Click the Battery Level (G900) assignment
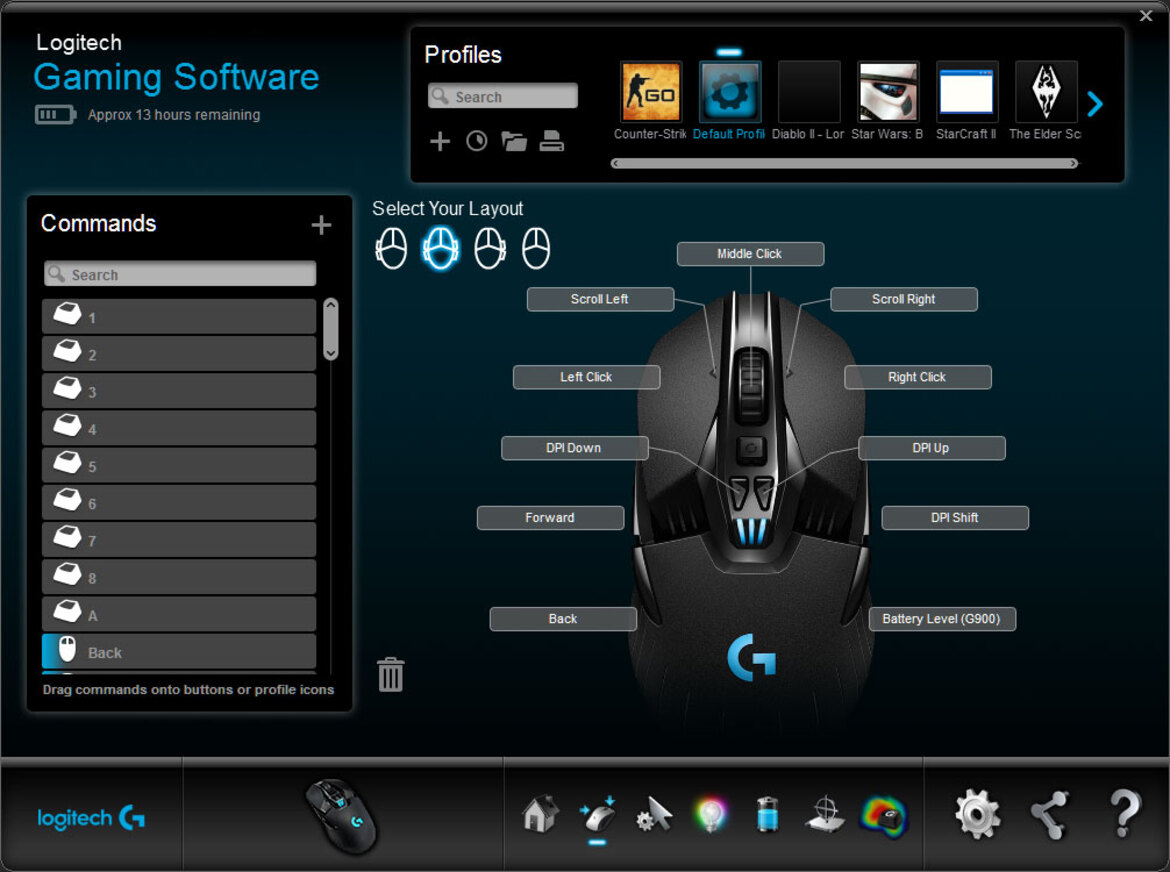This screenshot has height=872, width=1170. click(942, 619)
